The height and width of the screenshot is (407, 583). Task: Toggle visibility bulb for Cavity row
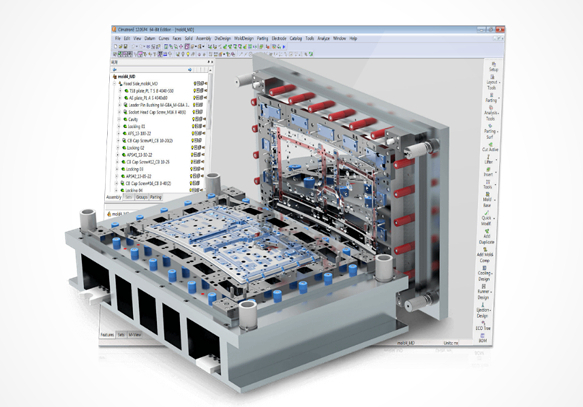click(194, 119)
